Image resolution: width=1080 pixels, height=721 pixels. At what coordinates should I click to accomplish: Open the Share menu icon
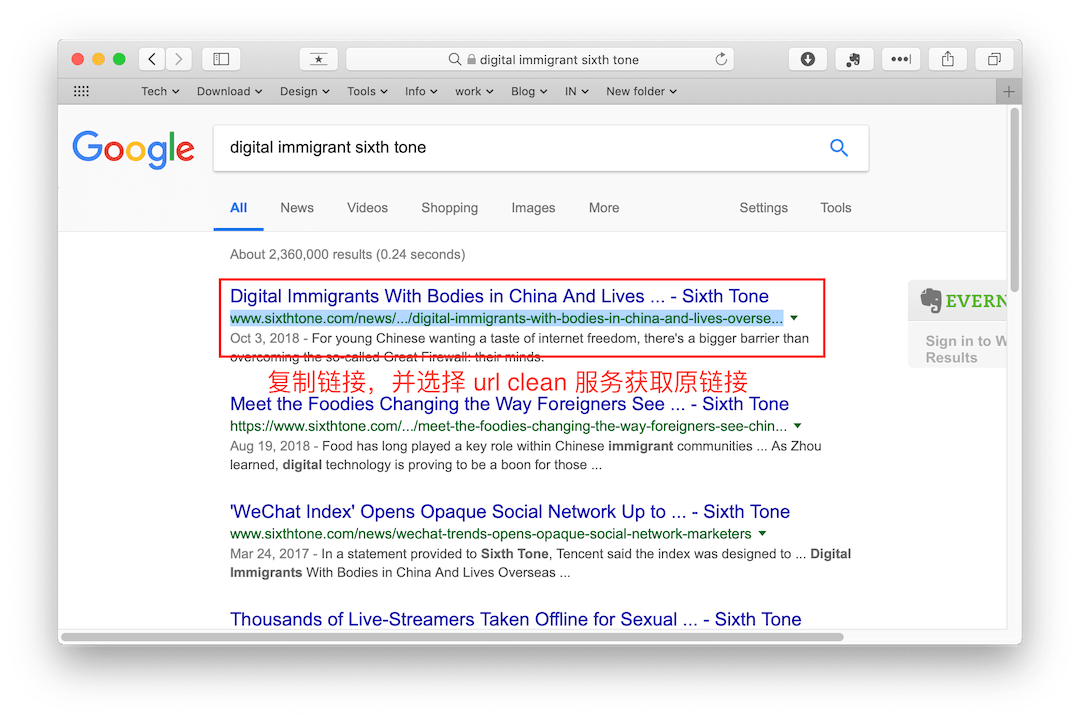click(x=948, y=59)
